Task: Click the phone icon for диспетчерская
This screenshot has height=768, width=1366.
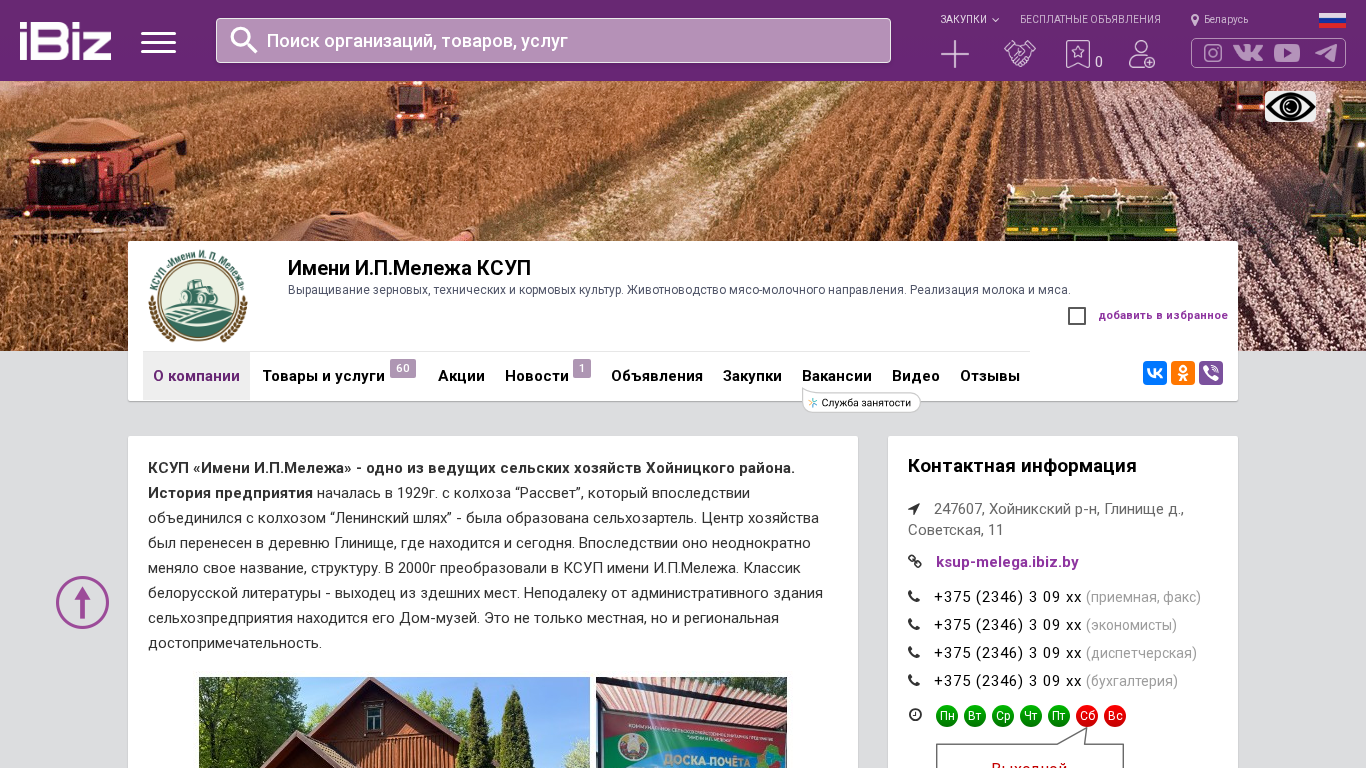Action: (914, 653)
